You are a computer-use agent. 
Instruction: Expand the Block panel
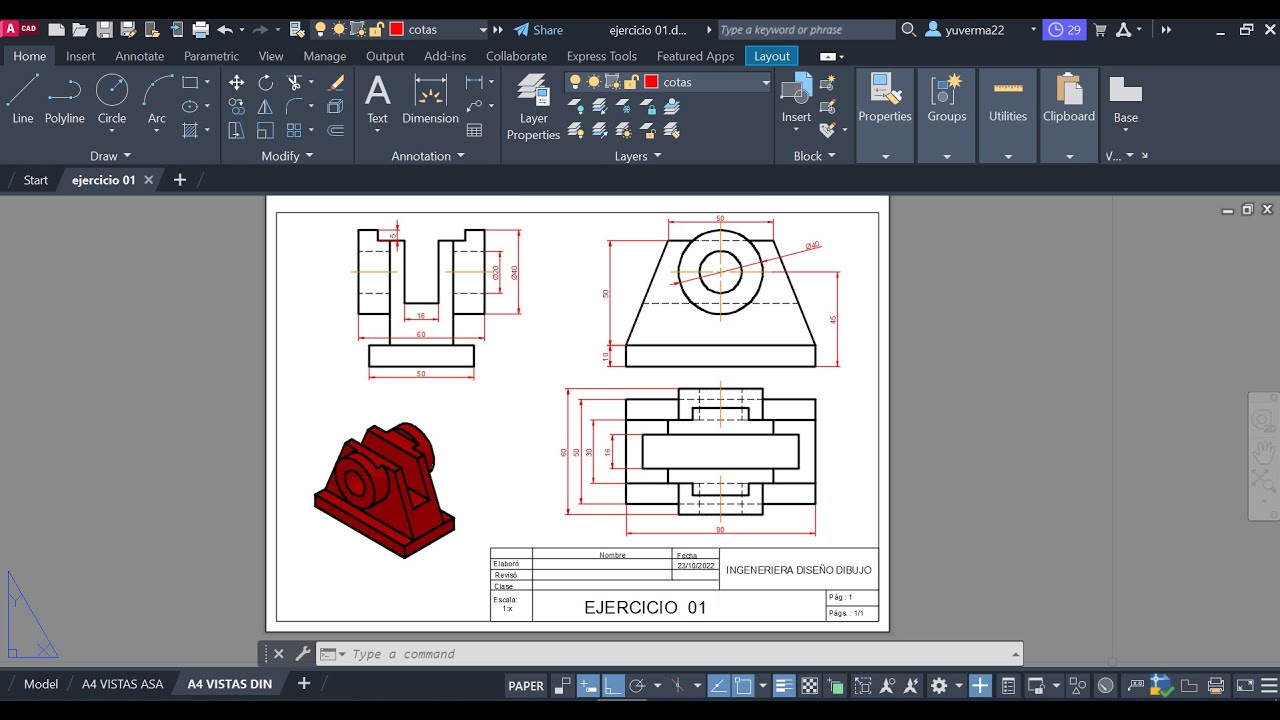coord(814,156)
